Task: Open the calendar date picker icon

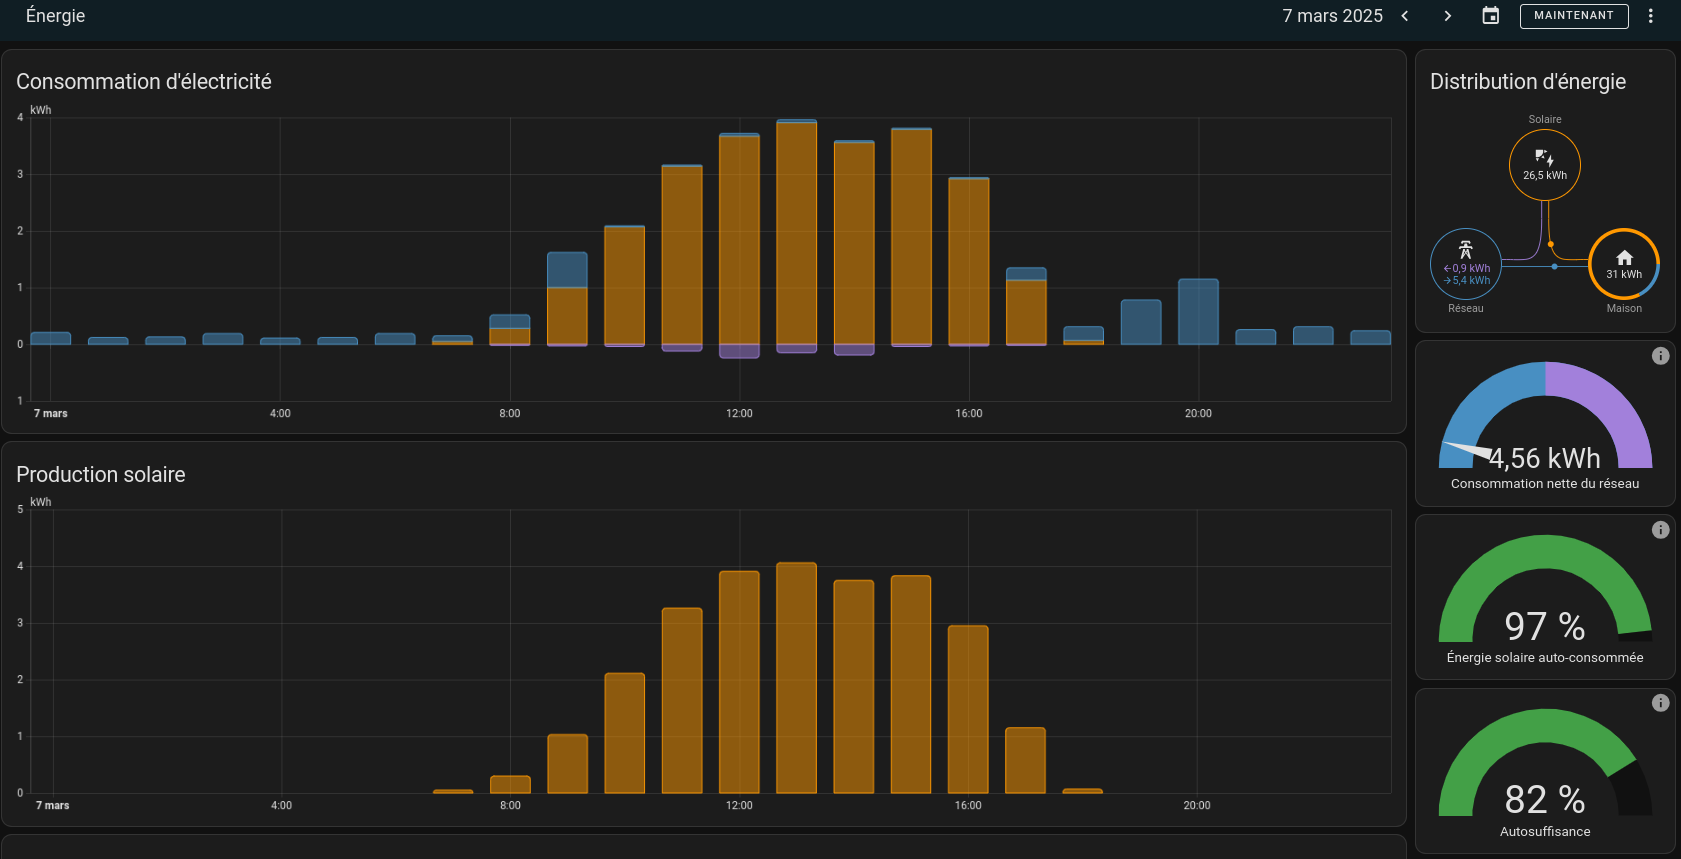Action: click(1490, 16)
